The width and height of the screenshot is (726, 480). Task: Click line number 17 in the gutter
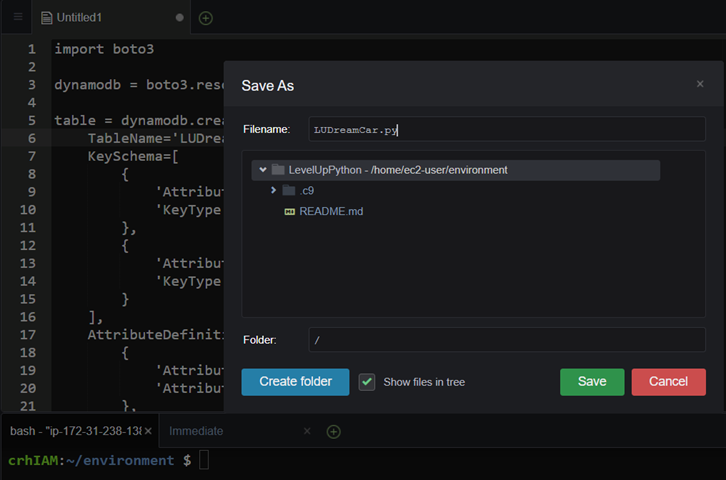pos(28,335)
